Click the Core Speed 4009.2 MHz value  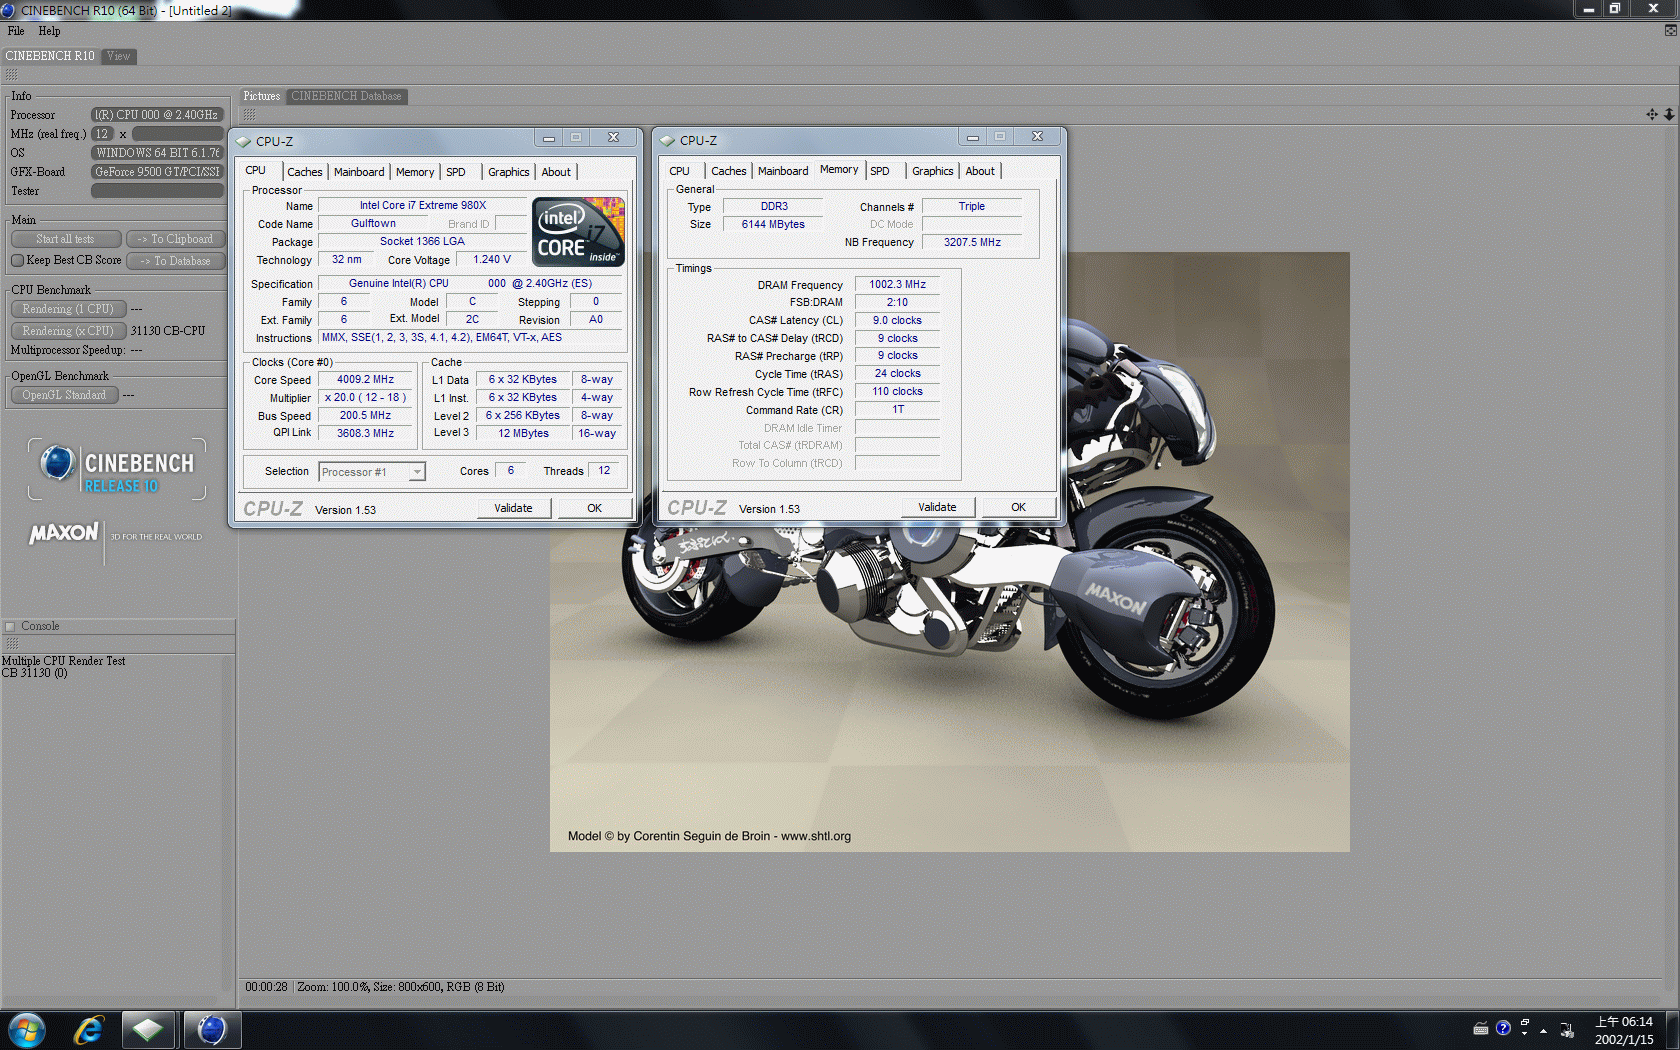click(365, 380)
